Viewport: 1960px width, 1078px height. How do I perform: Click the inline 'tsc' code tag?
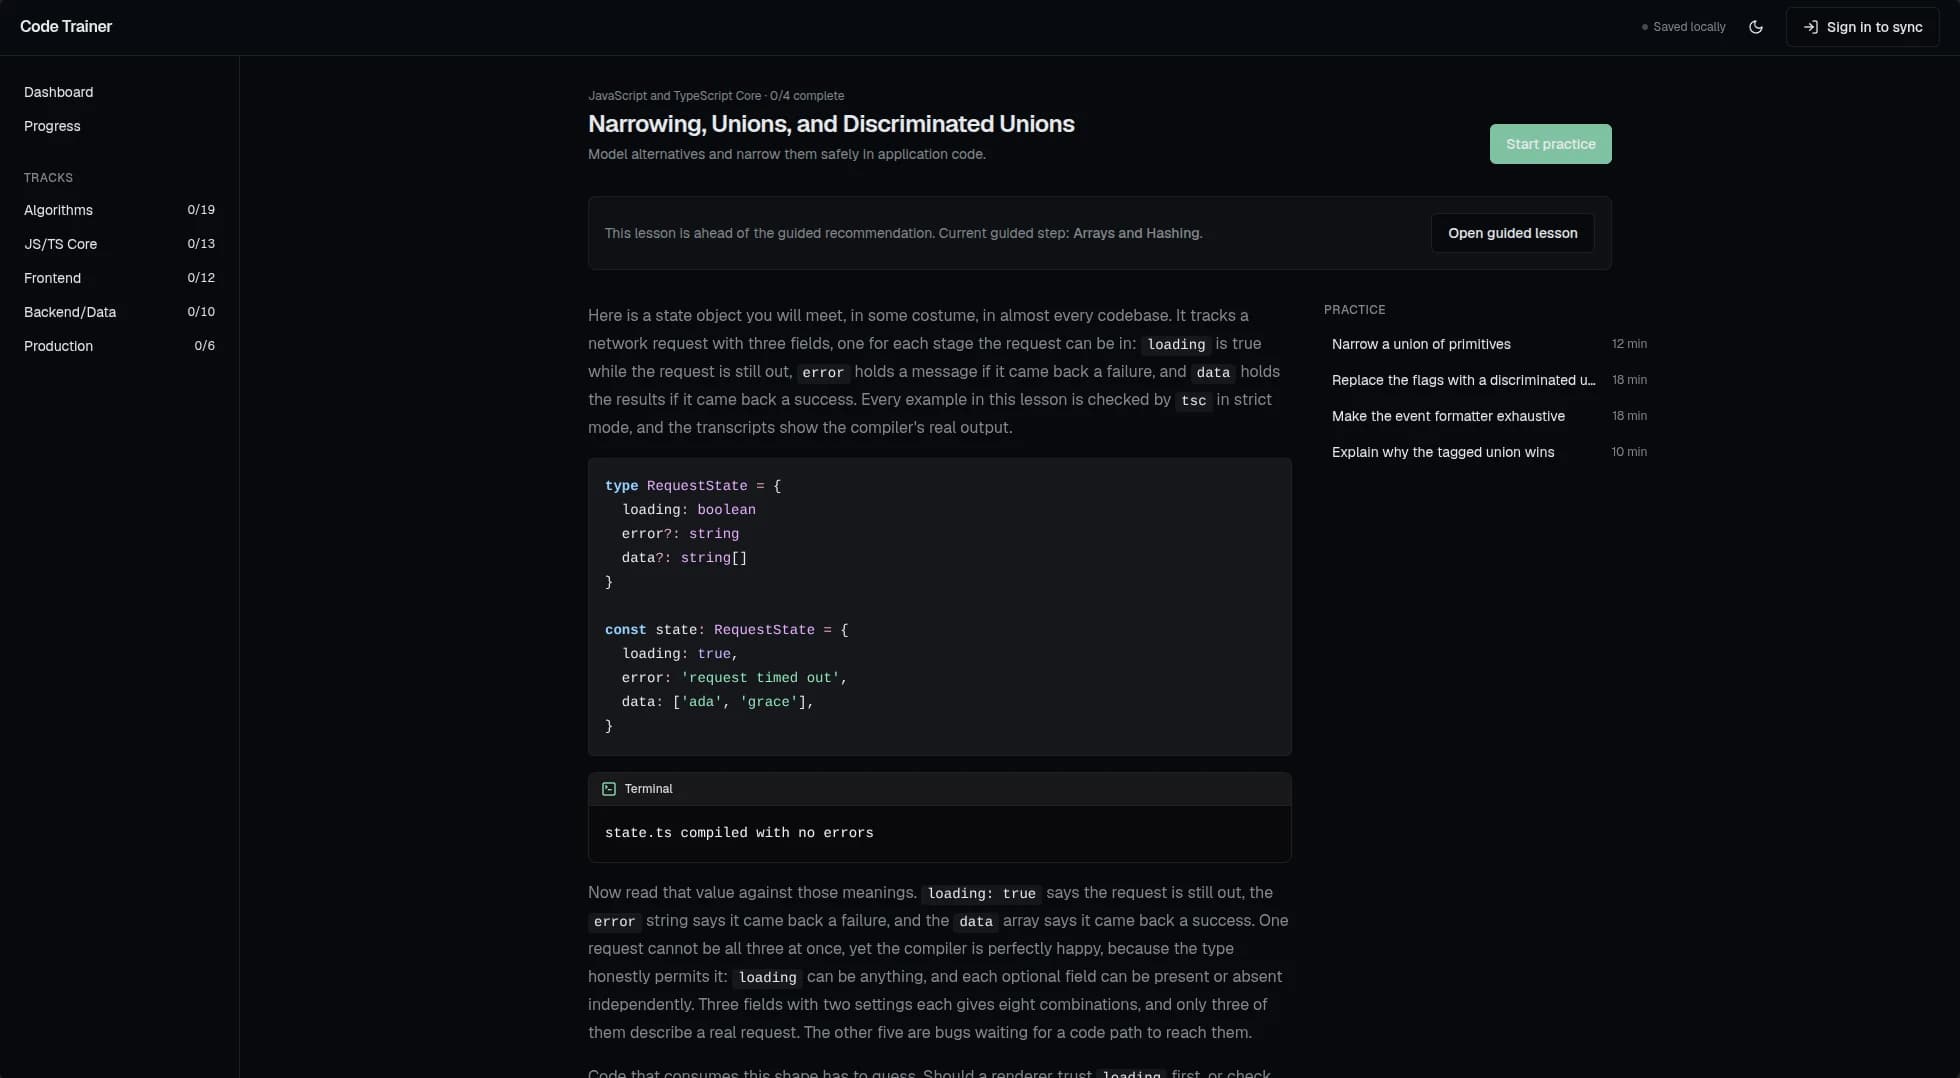tap(1193, 400)
